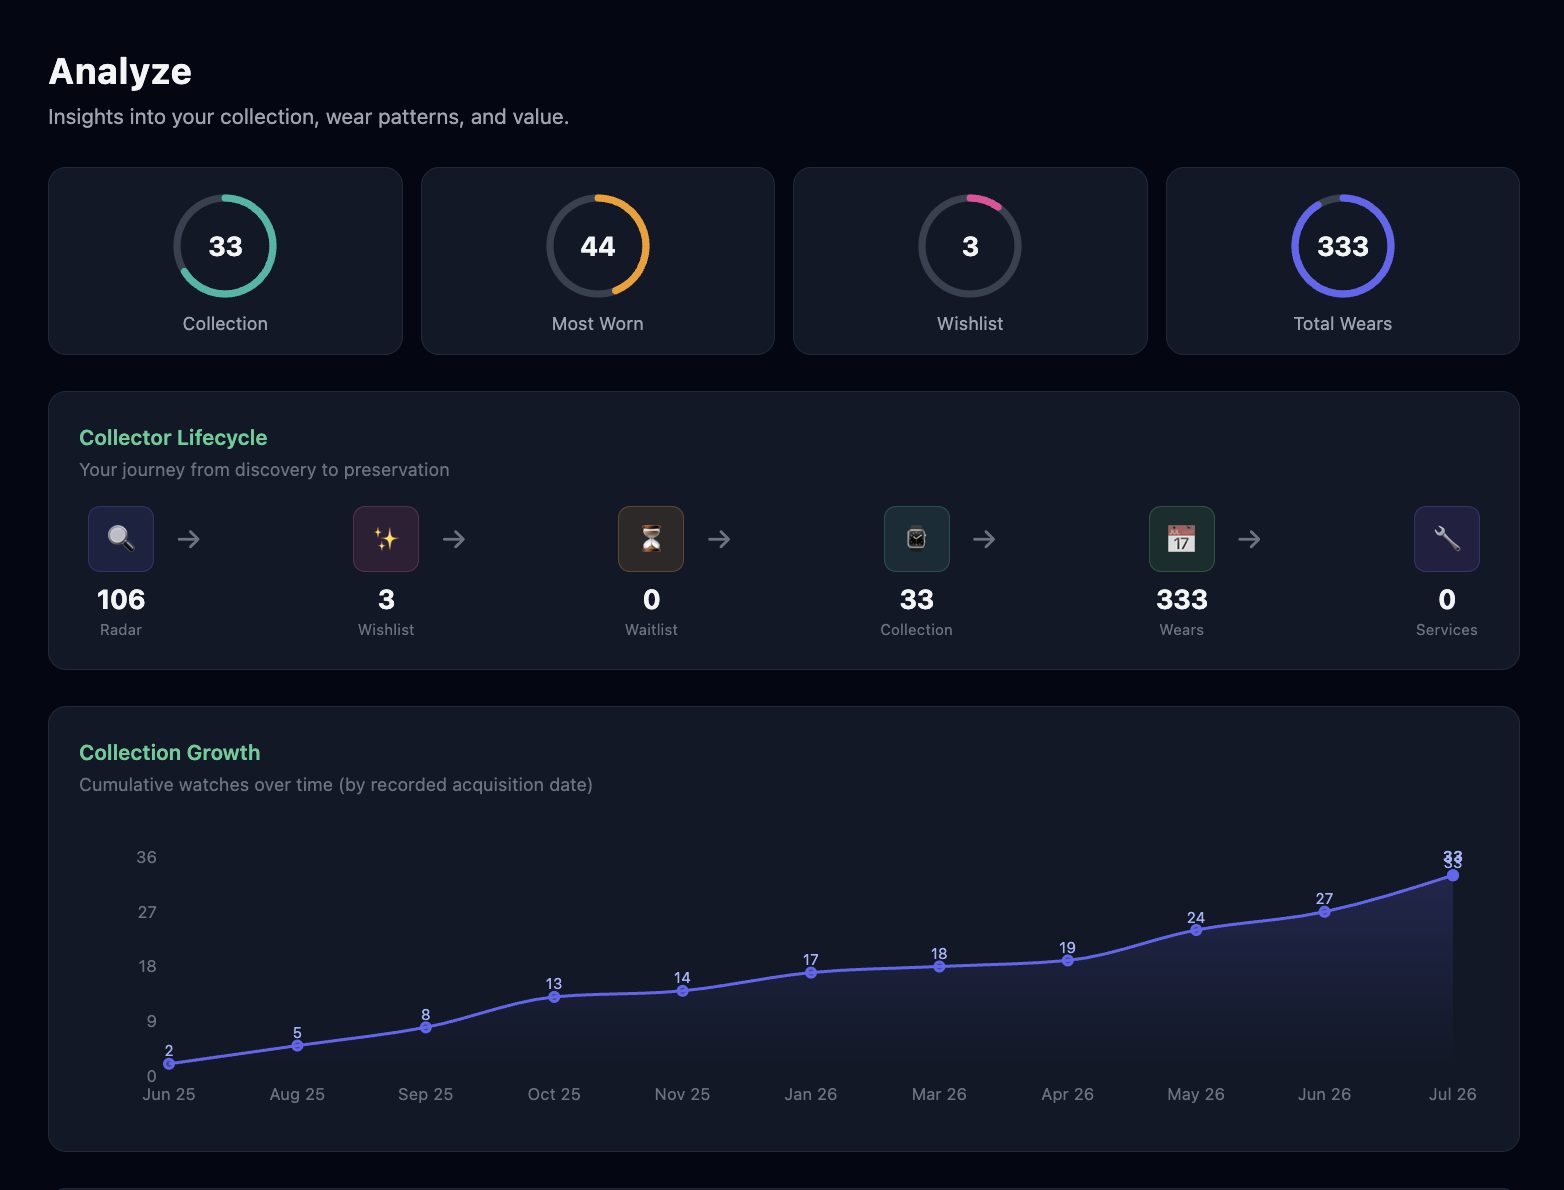This screenshot has width=1564, height=1190.
Task: Click the Radar label in lifecycle
Action: point(121,630)
